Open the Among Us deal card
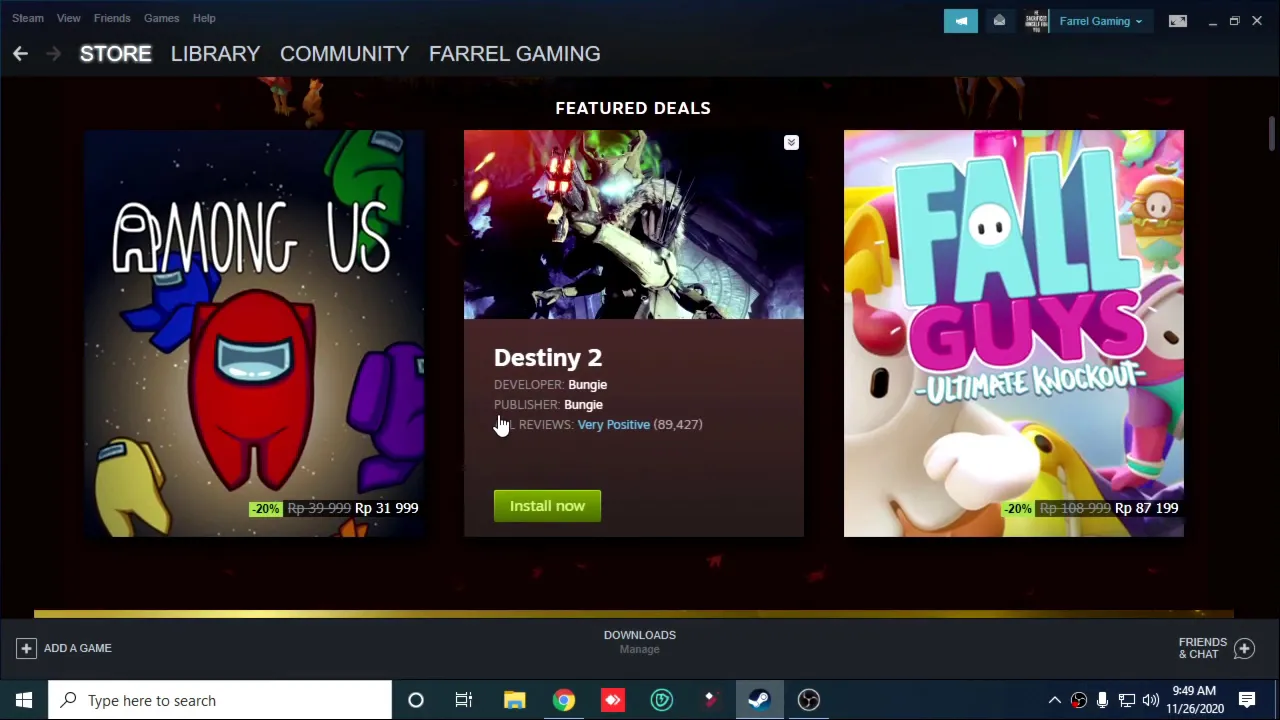 point(254,333)
